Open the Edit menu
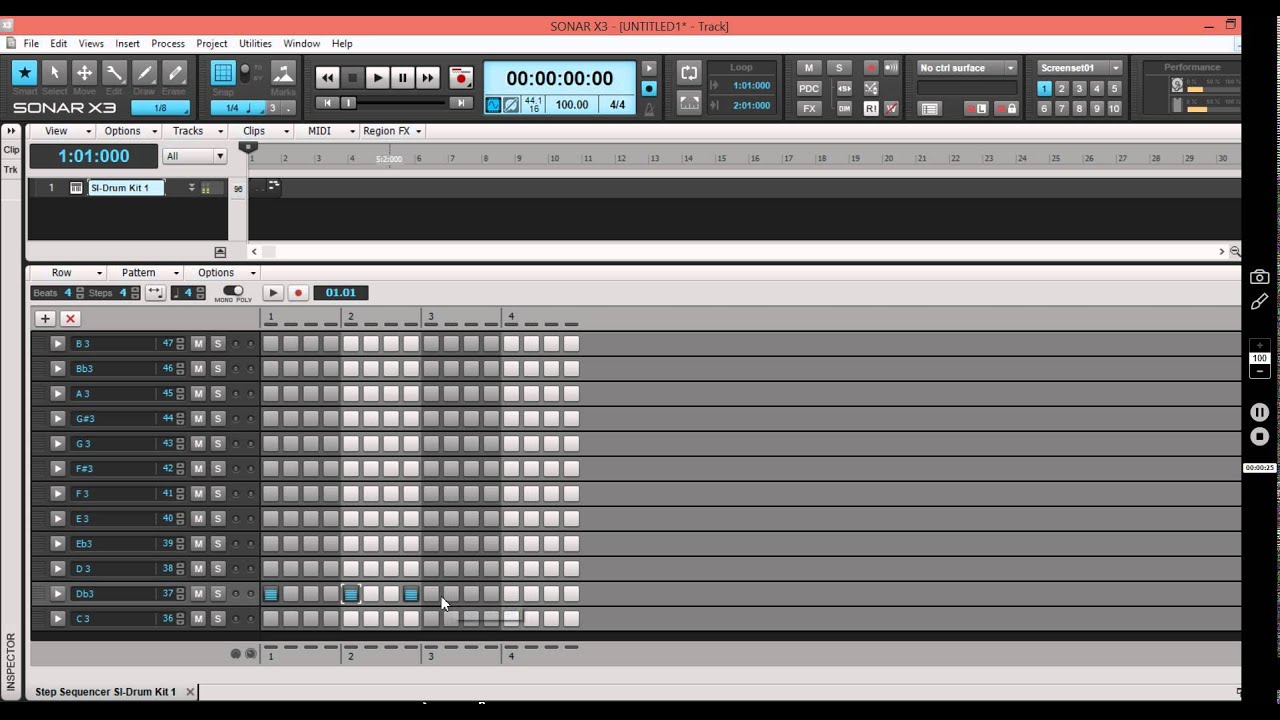The height and width of the screenshot is (720, 1280). (x=59, y=44)
